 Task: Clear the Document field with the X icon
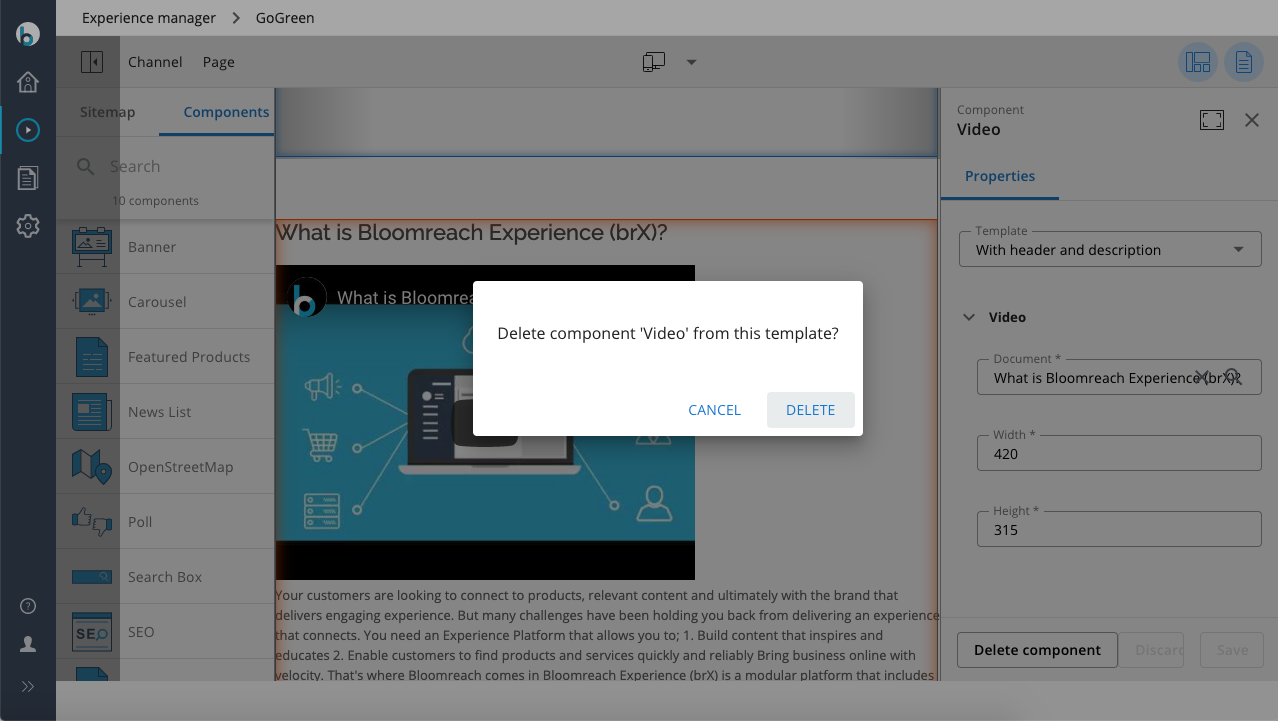(x=1204, y=377)
